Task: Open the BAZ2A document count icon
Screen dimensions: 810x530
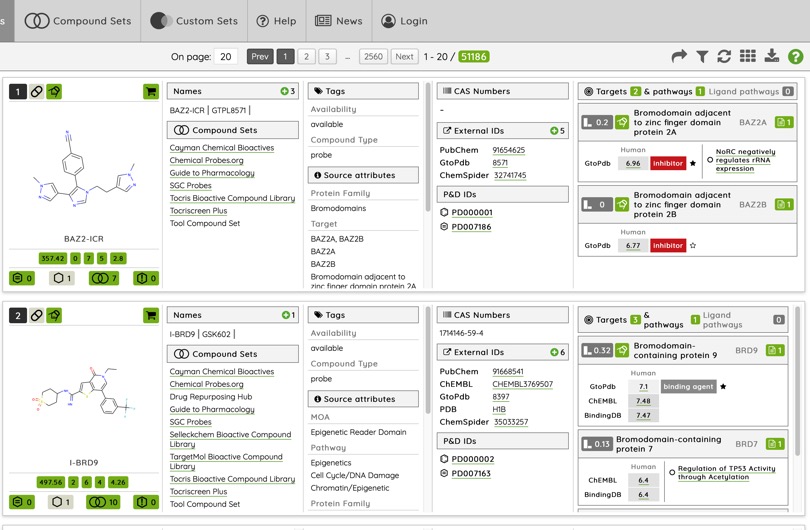Action: (784, 122)
